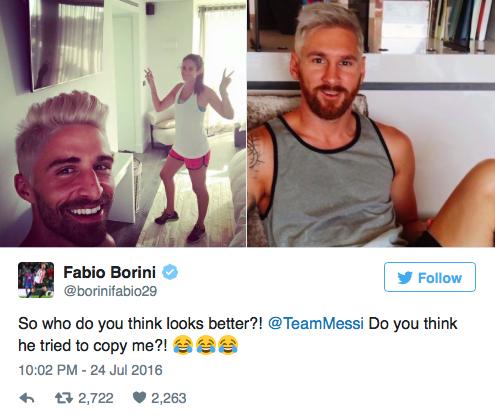
Task: Follow Fabio Borini's account
Action: tap(430, 277)
